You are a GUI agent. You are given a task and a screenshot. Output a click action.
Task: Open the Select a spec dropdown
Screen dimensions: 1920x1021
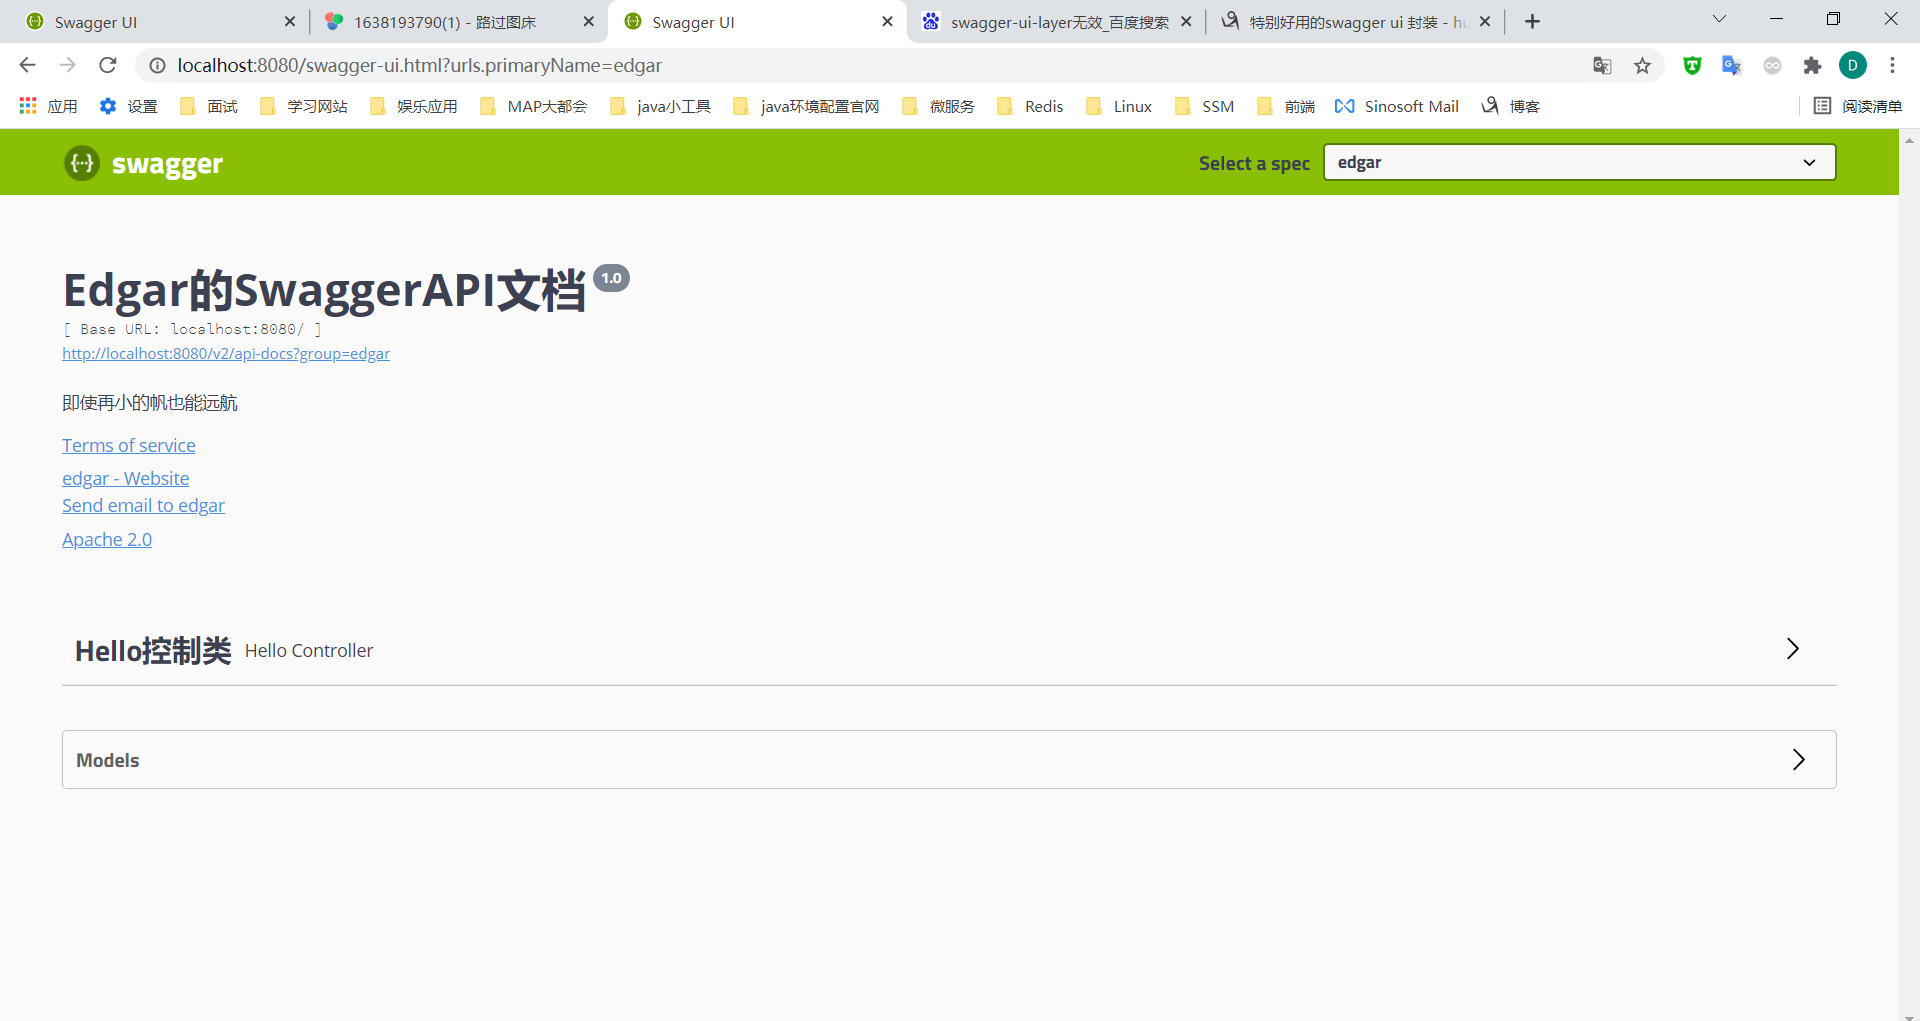(x=1578, y=162)
